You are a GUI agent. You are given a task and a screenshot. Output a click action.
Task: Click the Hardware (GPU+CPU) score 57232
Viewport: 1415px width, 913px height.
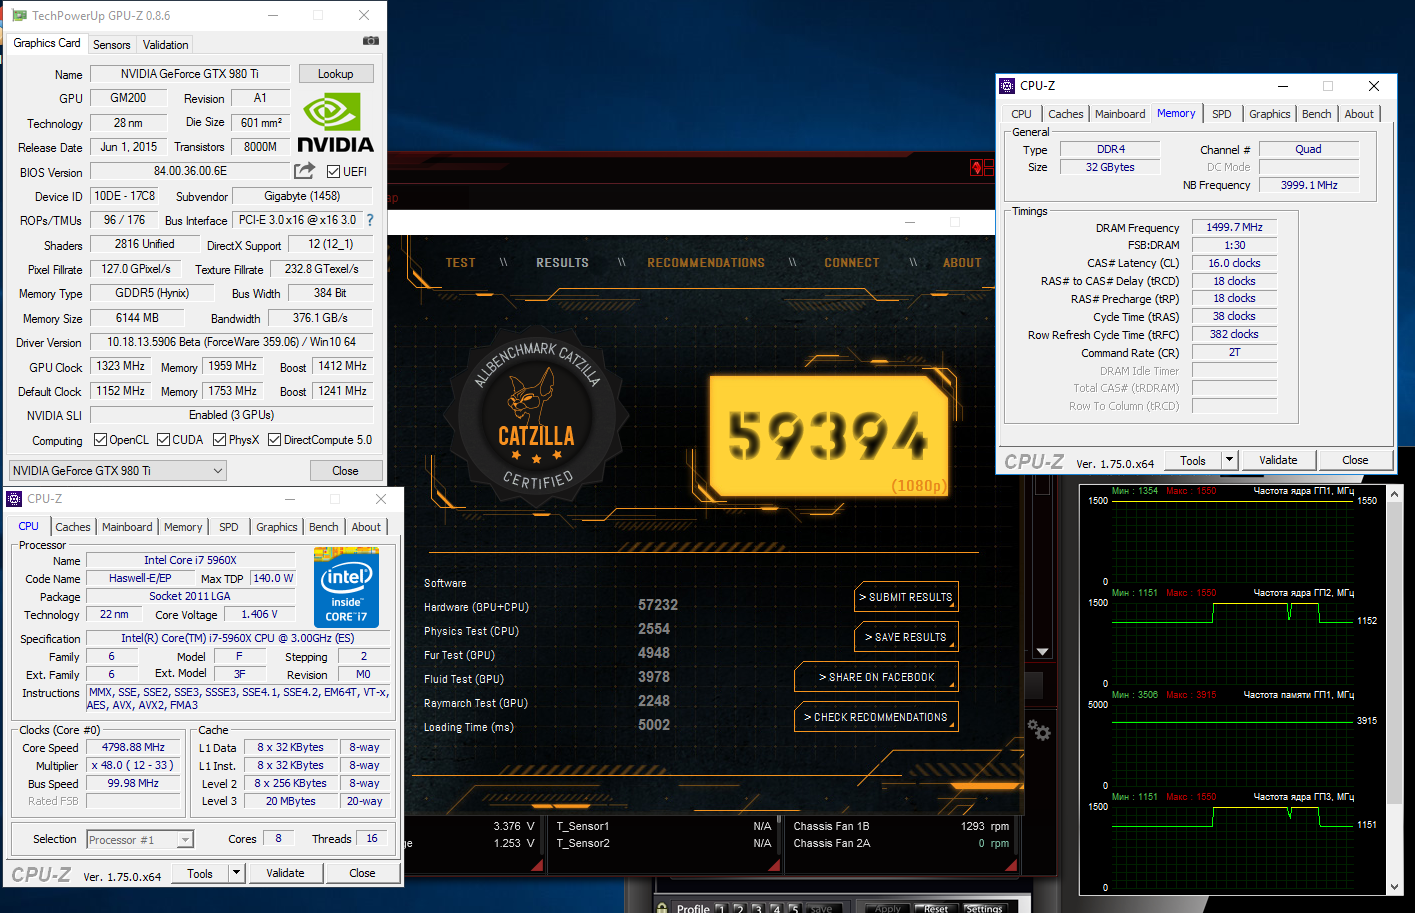(x=658, y=605)
